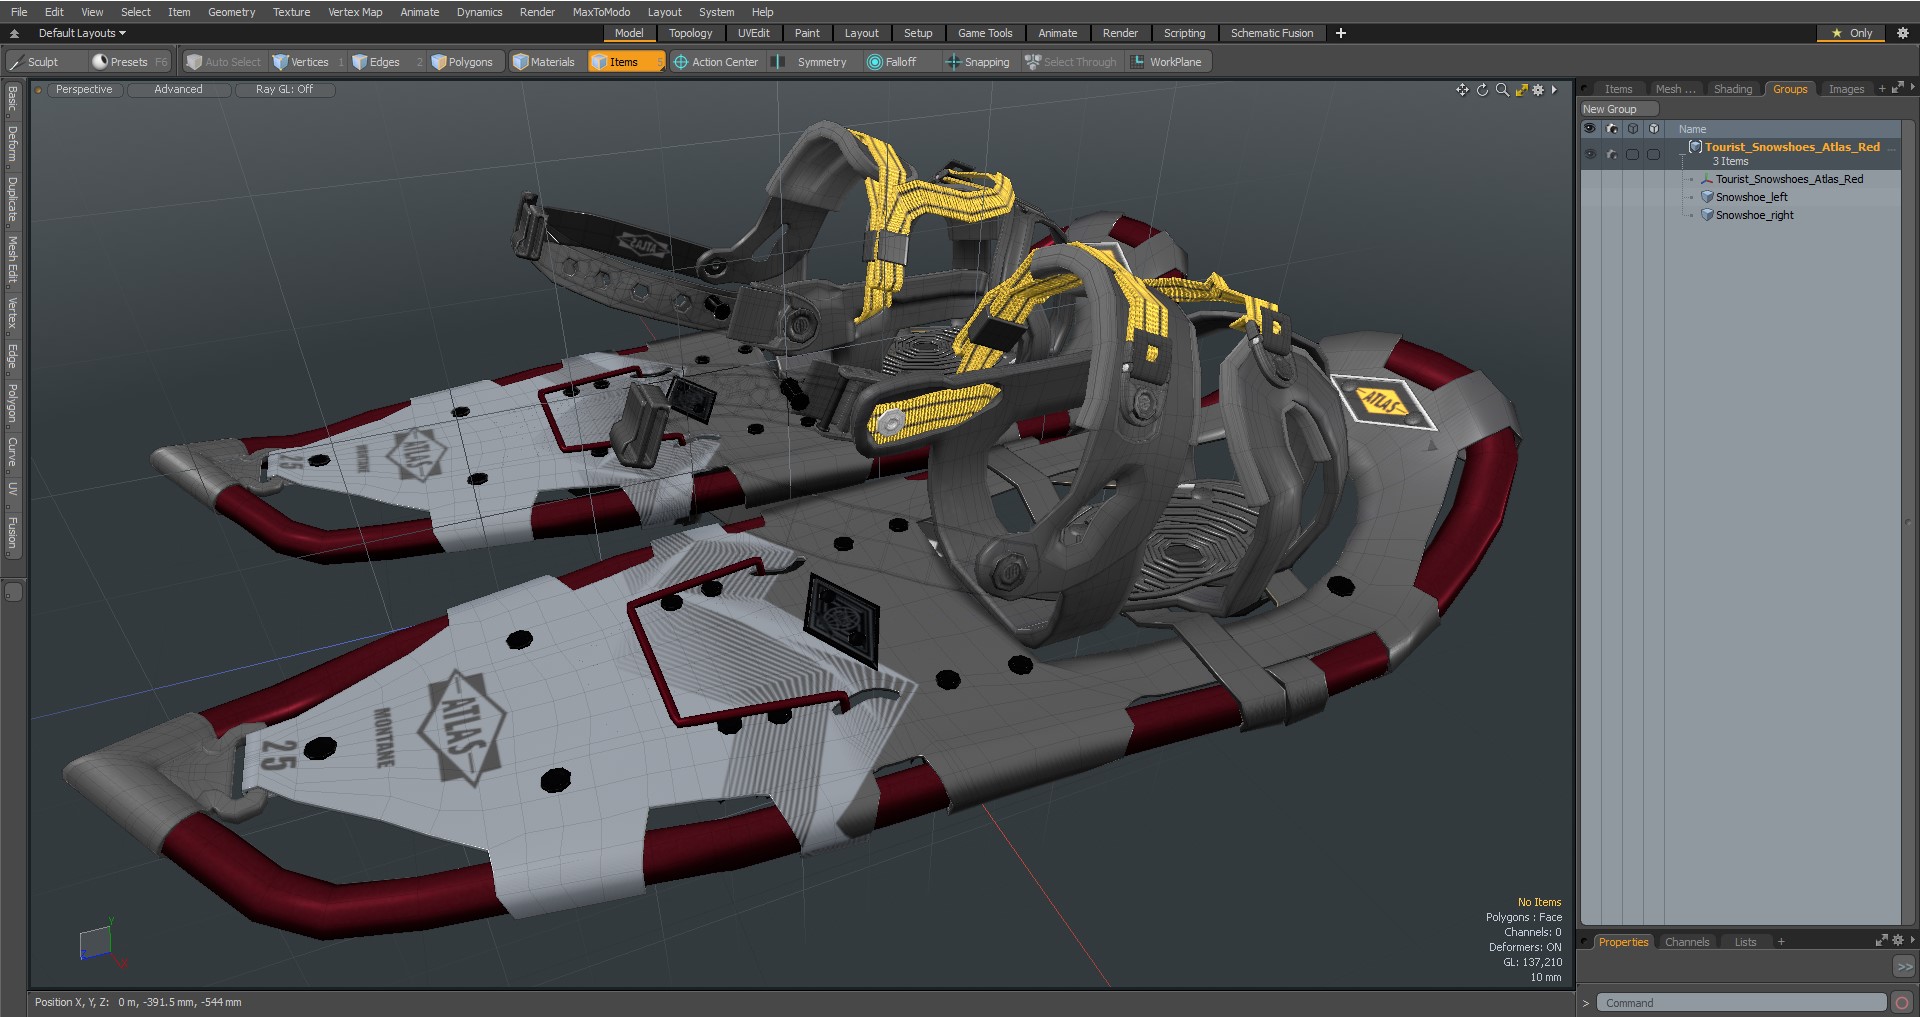Open the Action Center options
The height and width of the screenshot is (1017, 1920).
[716, 62]
